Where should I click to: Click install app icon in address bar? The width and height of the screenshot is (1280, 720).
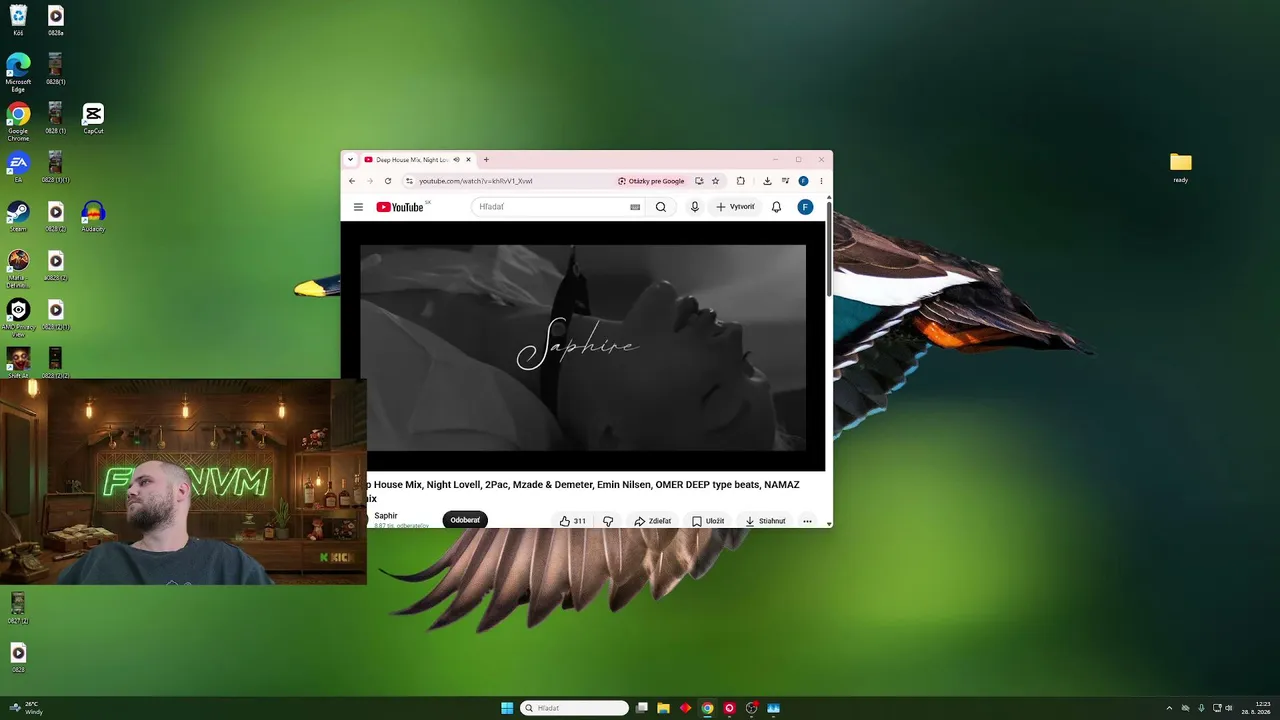tap(699, 181)
